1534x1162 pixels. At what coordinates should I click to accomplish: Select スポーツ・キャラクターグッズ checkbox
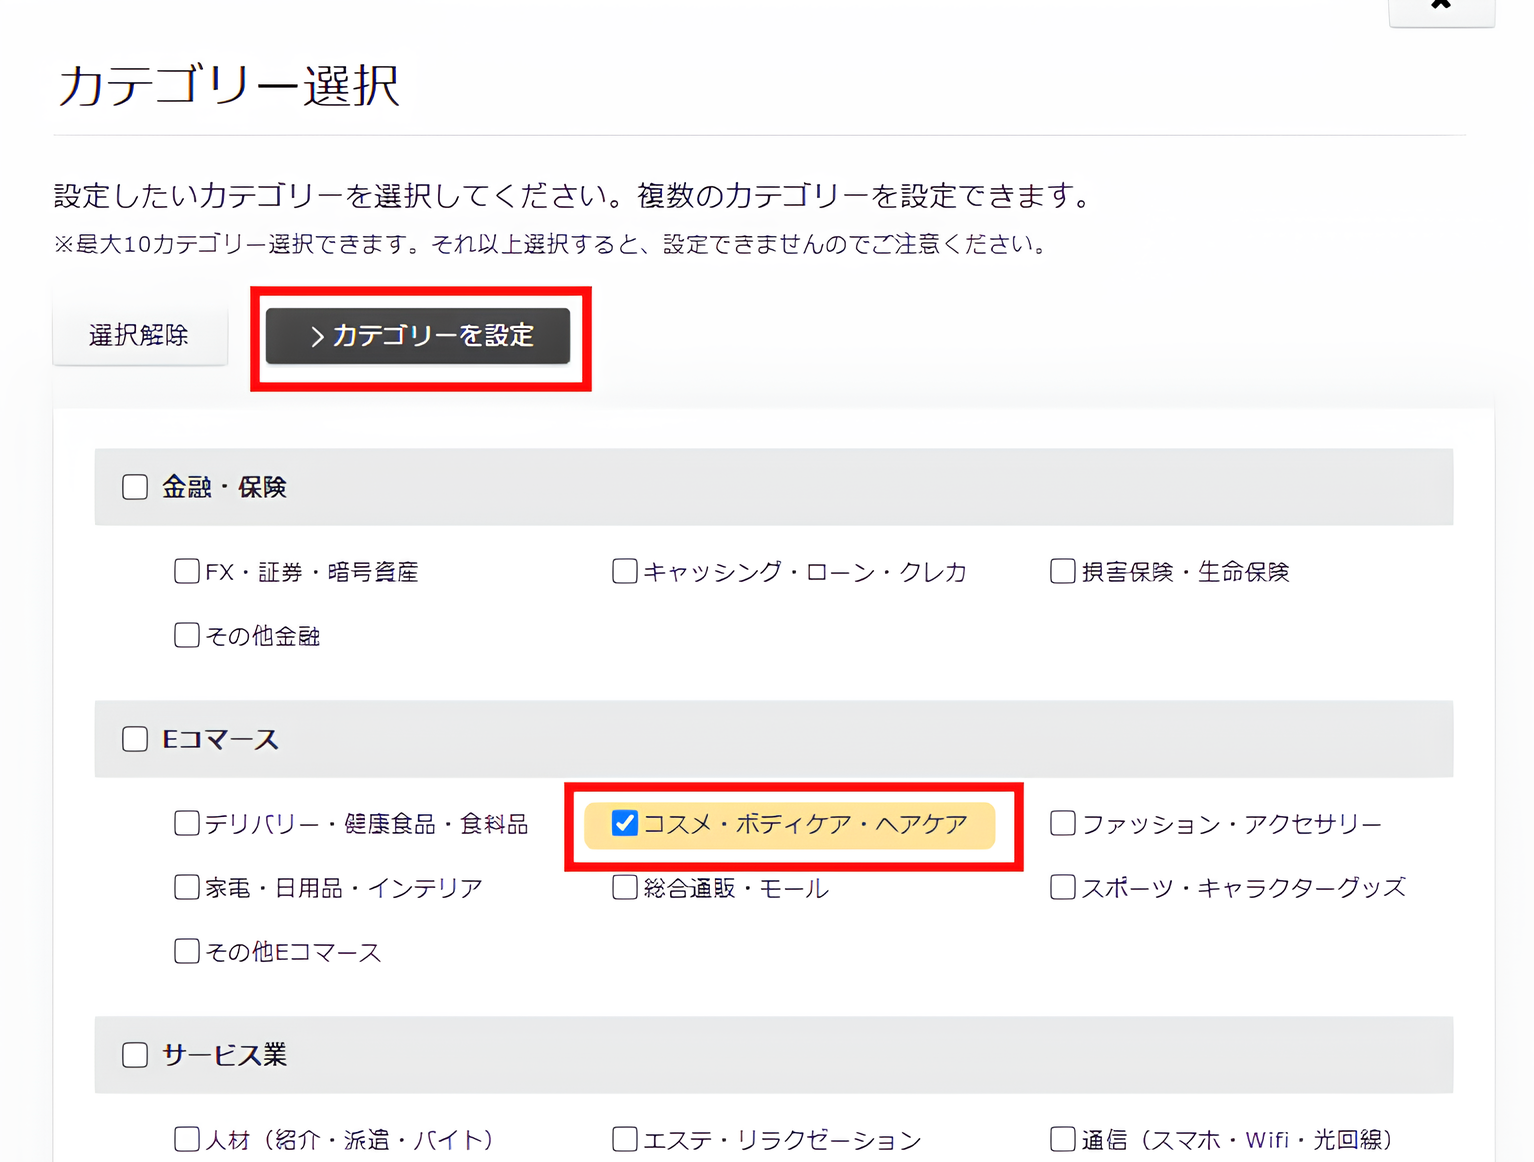(x=1063, y=888)
